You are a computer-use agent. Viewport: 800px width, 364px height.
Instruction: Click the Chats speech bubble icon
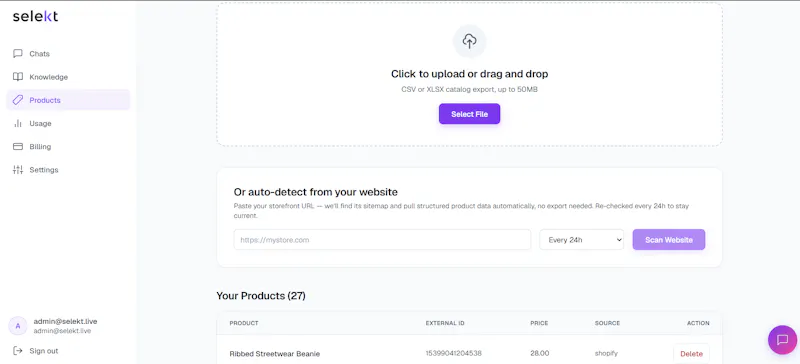coord(18,54)
